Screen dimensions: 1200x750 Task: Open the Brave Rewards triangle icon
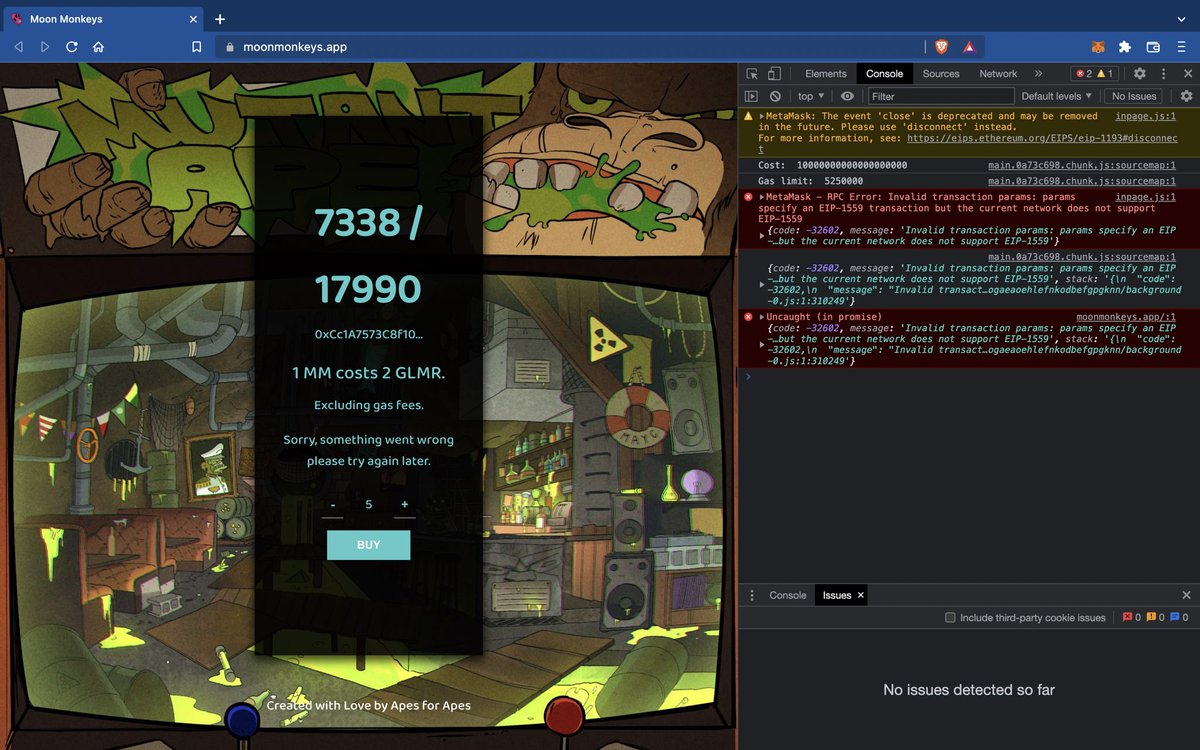tap(969, 47)
